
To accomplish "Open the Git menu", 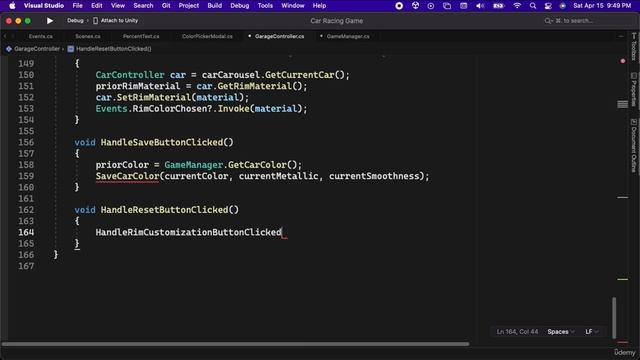I will click(x=166, y=6).
